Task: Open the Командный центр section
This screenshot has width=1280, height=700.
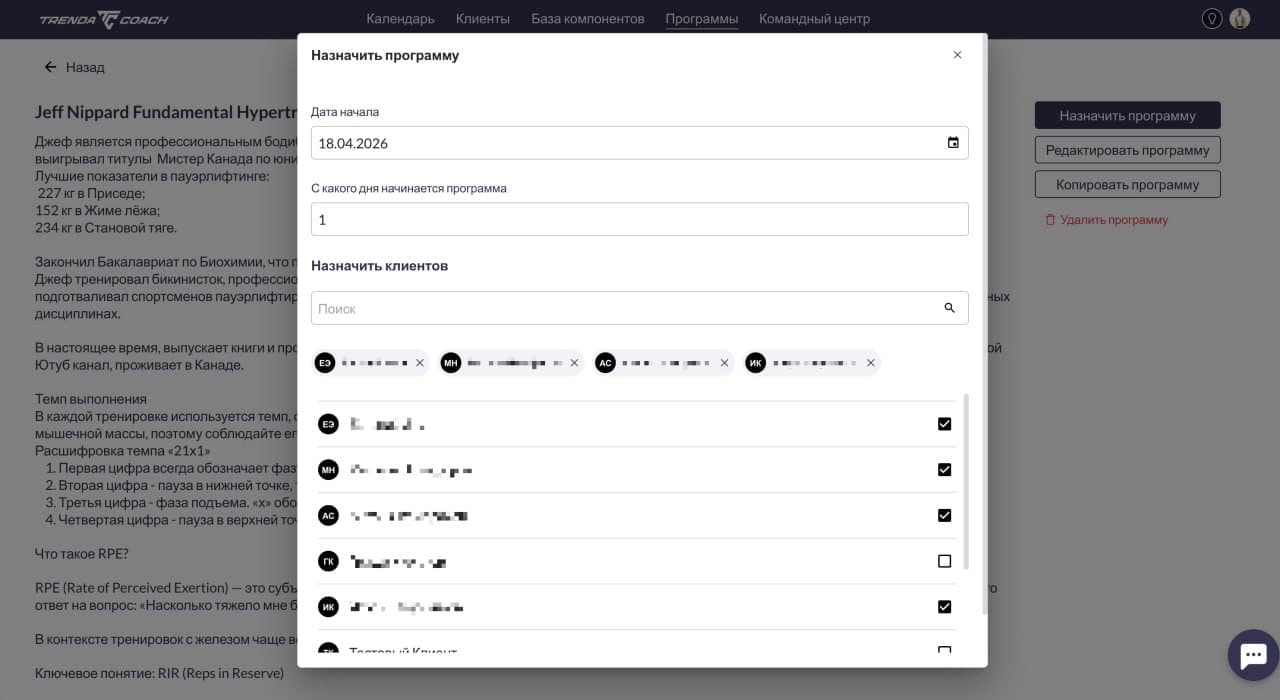Action: coord(814,18)
